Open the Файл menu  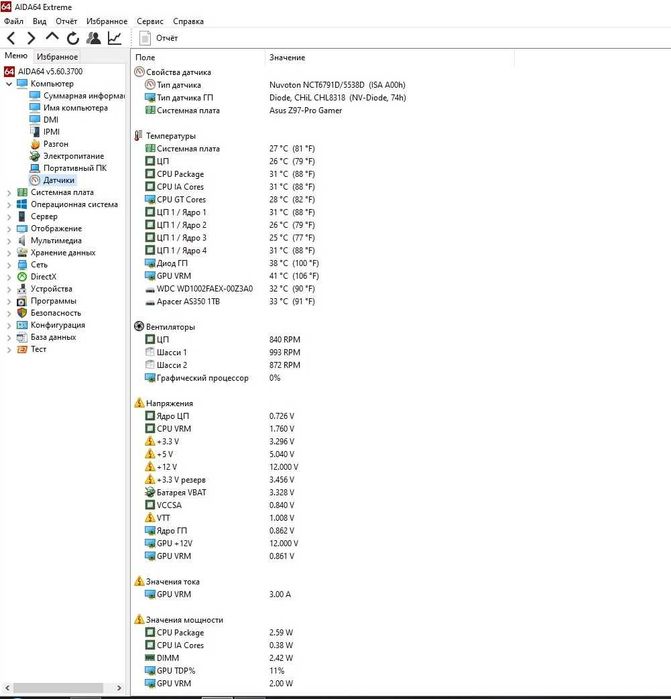[13, 21]
